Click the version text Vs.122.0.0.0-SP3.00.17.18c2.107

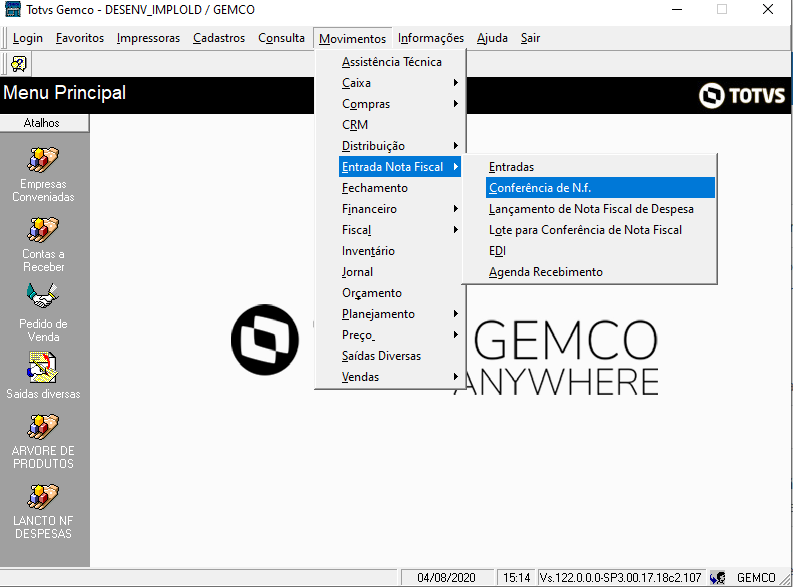tap(621, 577)
